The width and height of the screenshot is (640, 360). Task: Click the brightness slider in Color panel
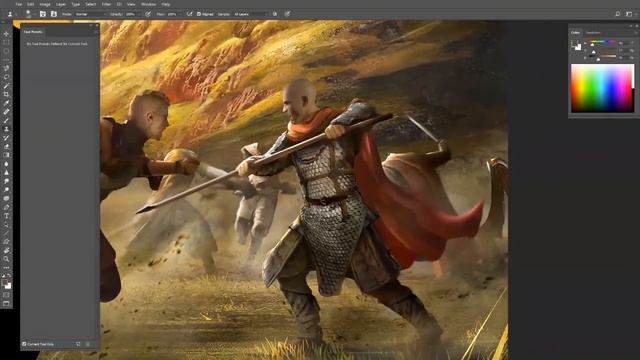[x=603, y=57]
